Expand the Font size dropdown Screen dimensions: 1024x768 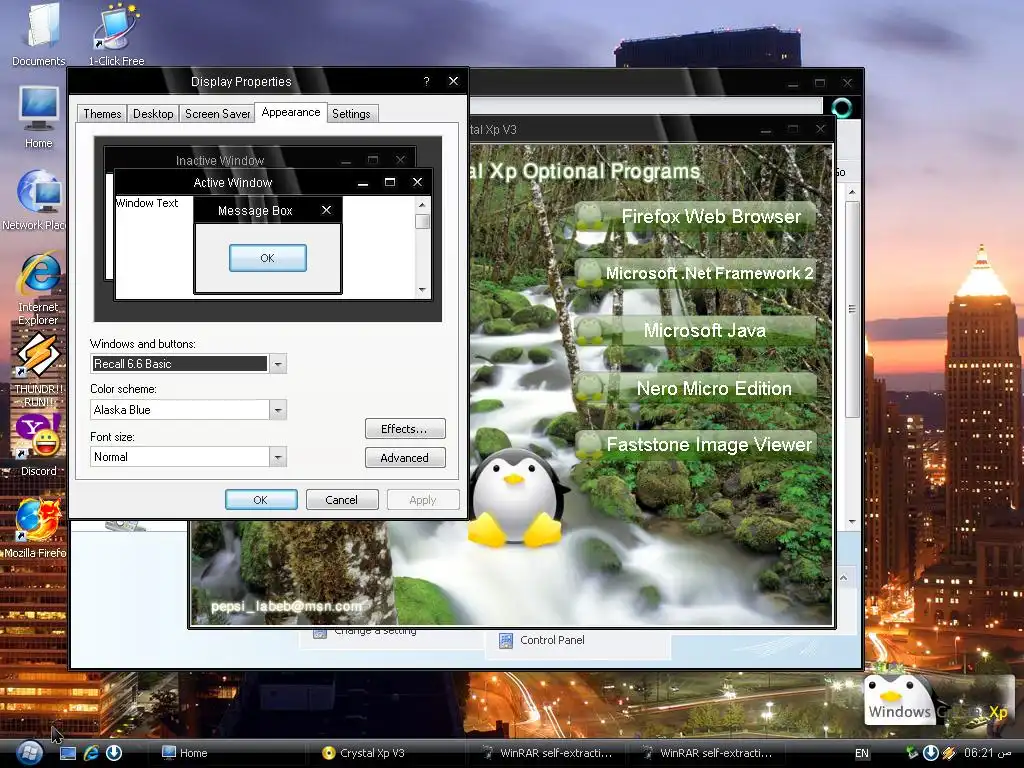pyautogui.click(x=278, y=457)
